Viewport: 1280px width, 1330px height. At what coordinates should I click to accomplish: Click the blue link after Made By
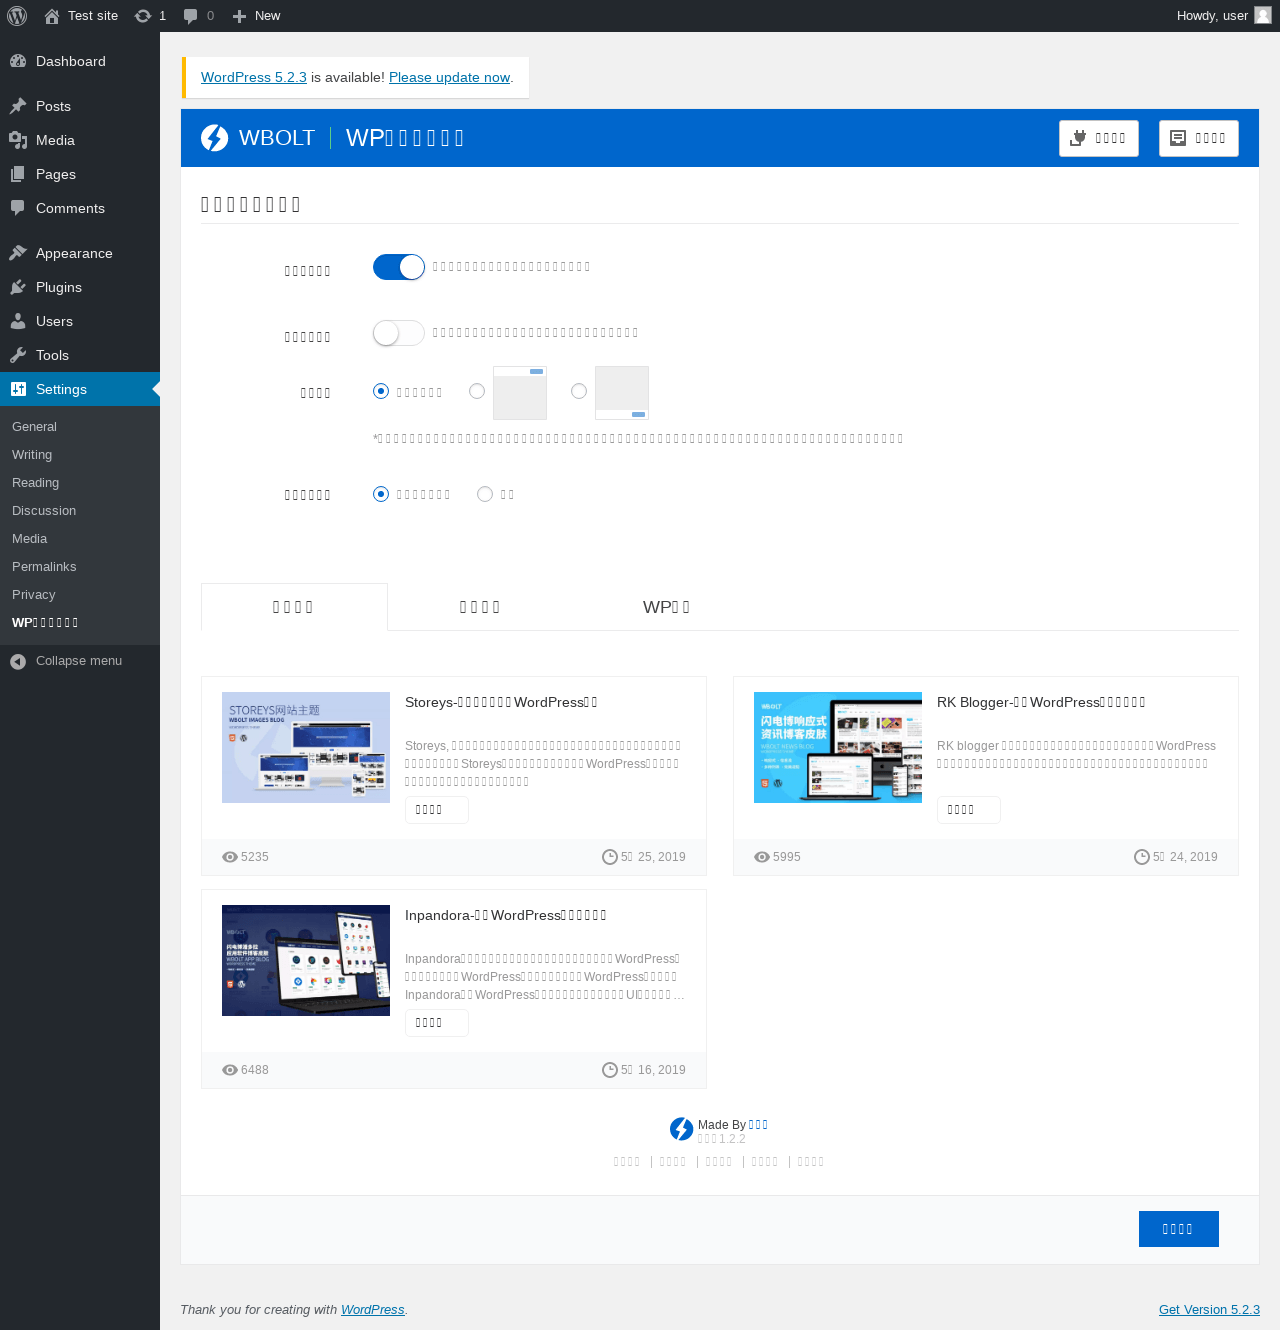[758, 1125]
